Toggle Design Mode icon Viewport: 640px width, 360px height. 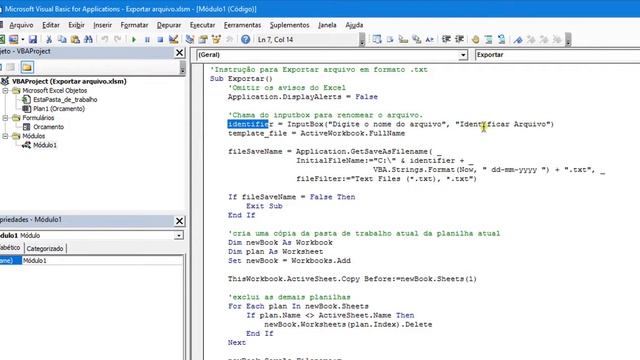pyautogui.click(x=173, y=40)
